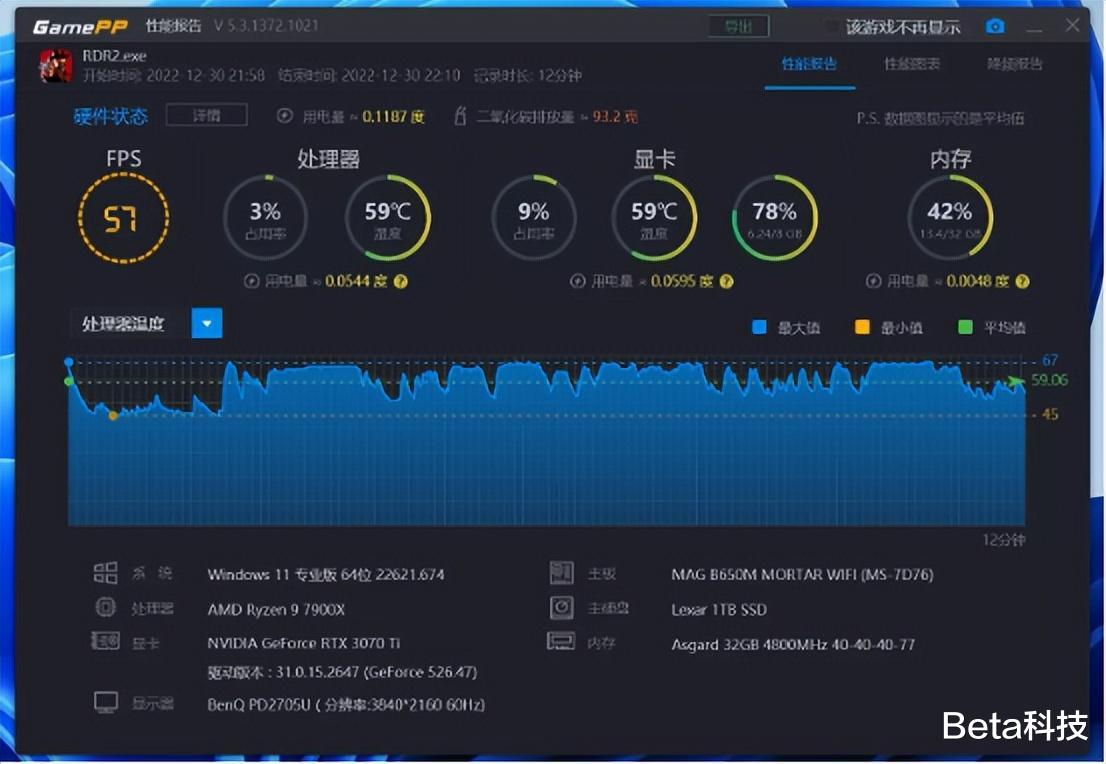Switch to the 降频报告 tab

point(1014,62)
